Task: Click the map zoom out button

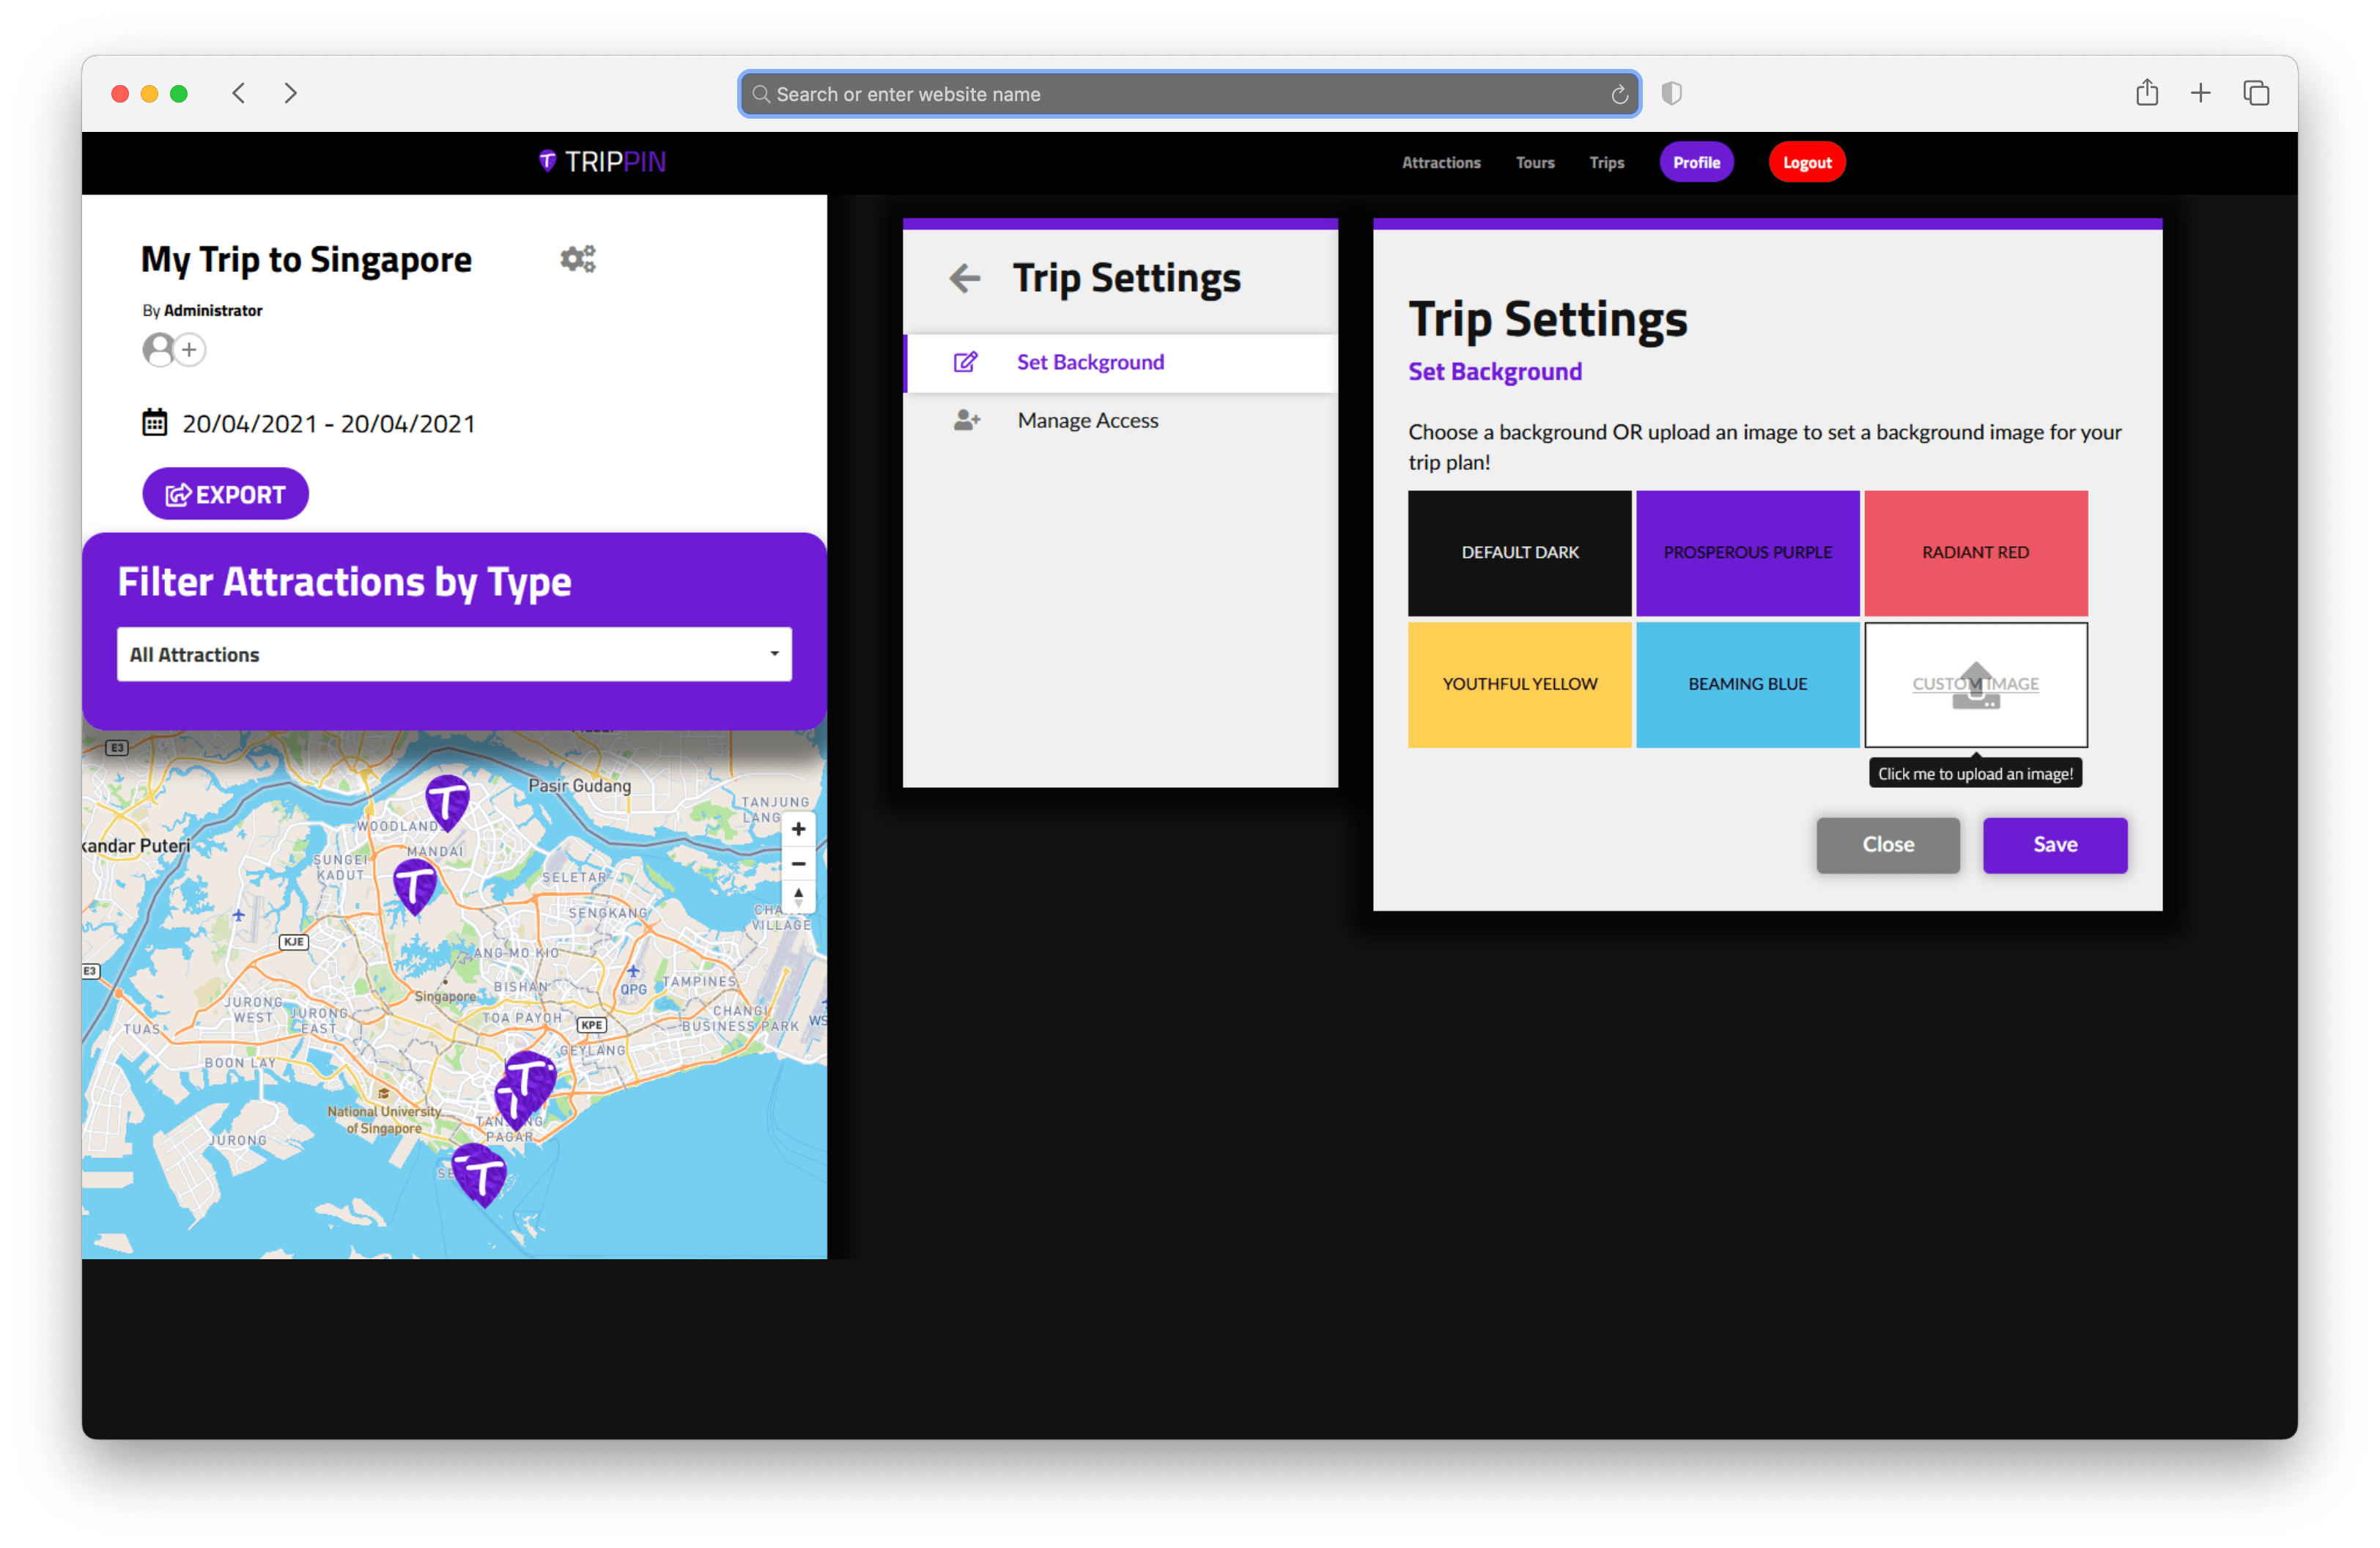Action: coord(798,863)
